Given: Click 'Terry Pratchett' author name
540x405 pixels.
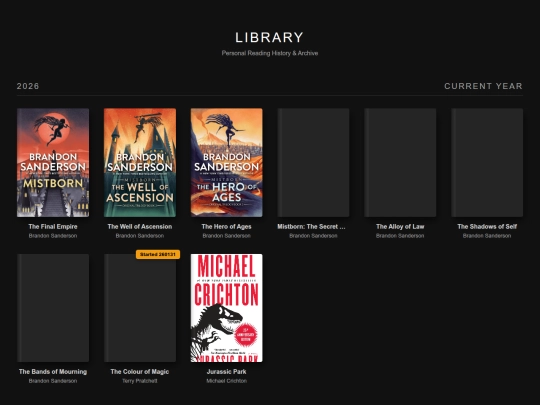Looking at the screenshot, I should [x=140, y=381].
